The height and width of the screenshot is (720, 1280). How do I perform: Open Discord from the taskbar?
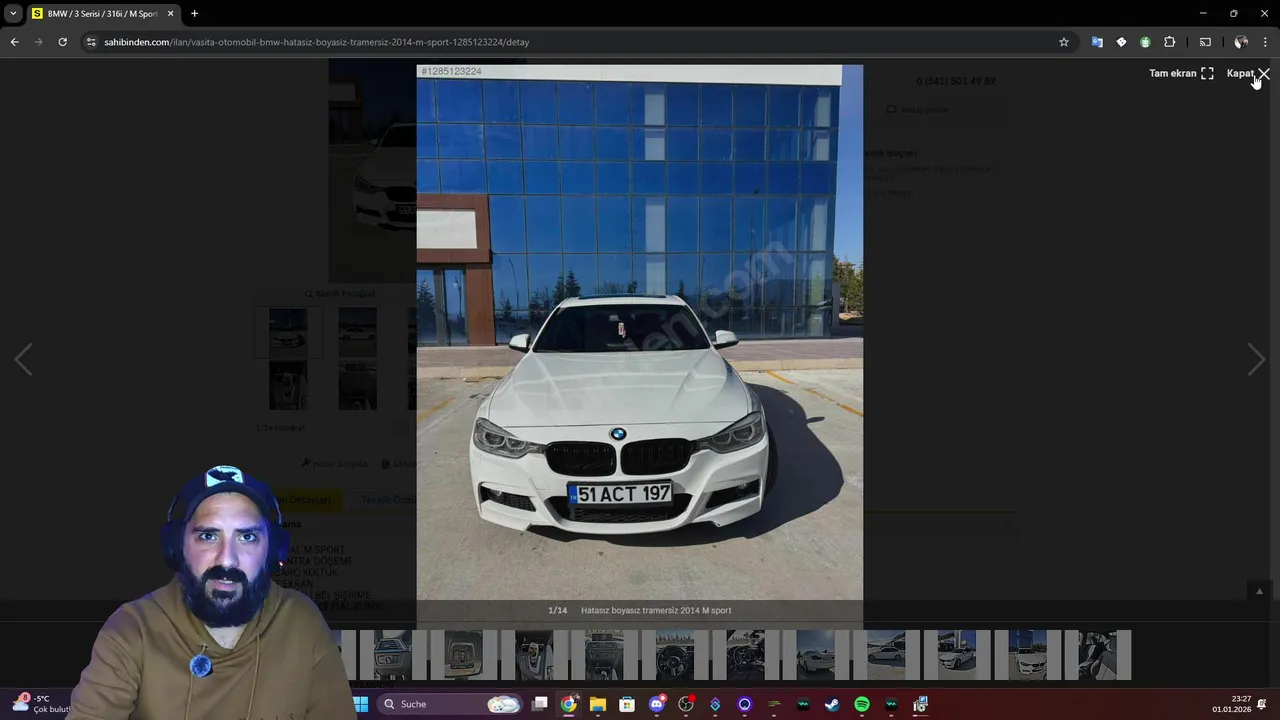[657, 704]
